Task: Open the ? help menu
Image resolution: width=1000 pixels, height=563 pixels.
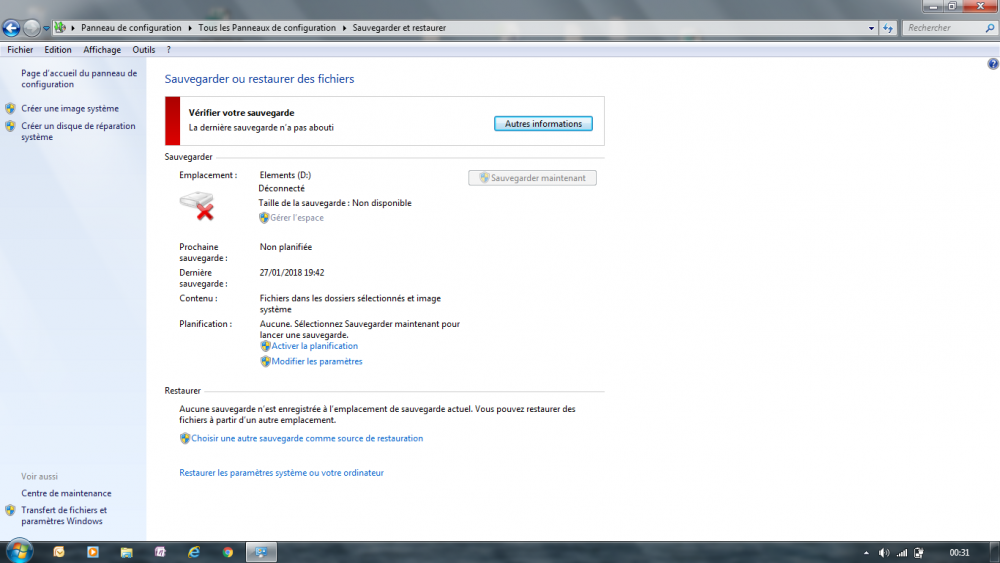Action: point(169,50)
